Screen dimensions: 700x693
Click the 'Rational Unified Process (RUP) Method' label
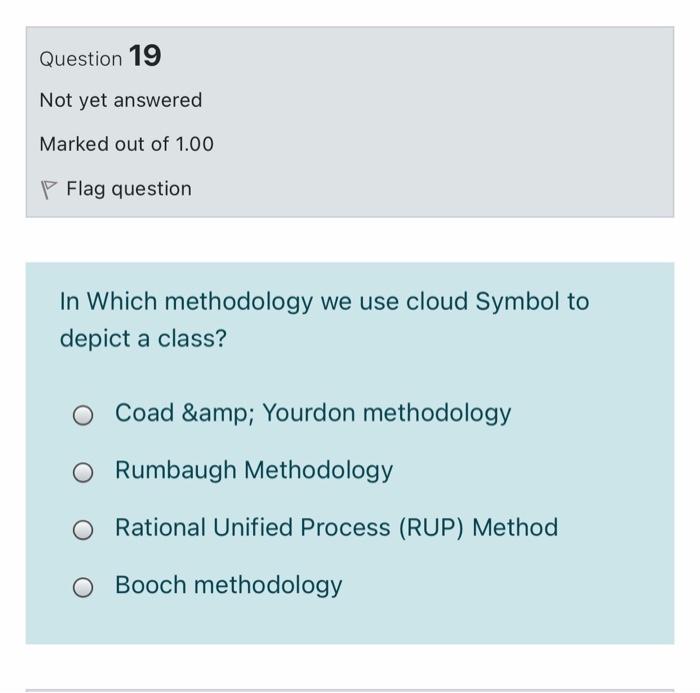(x=336, y=527)
